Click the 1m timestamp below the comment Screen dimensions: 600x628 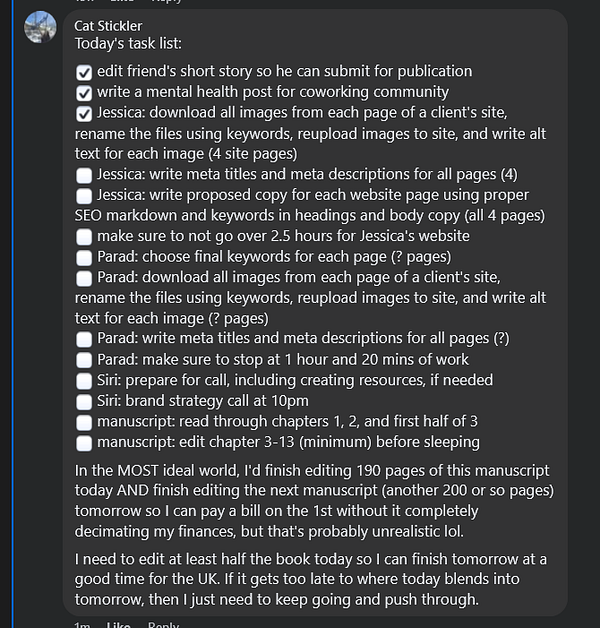(82, 625)
